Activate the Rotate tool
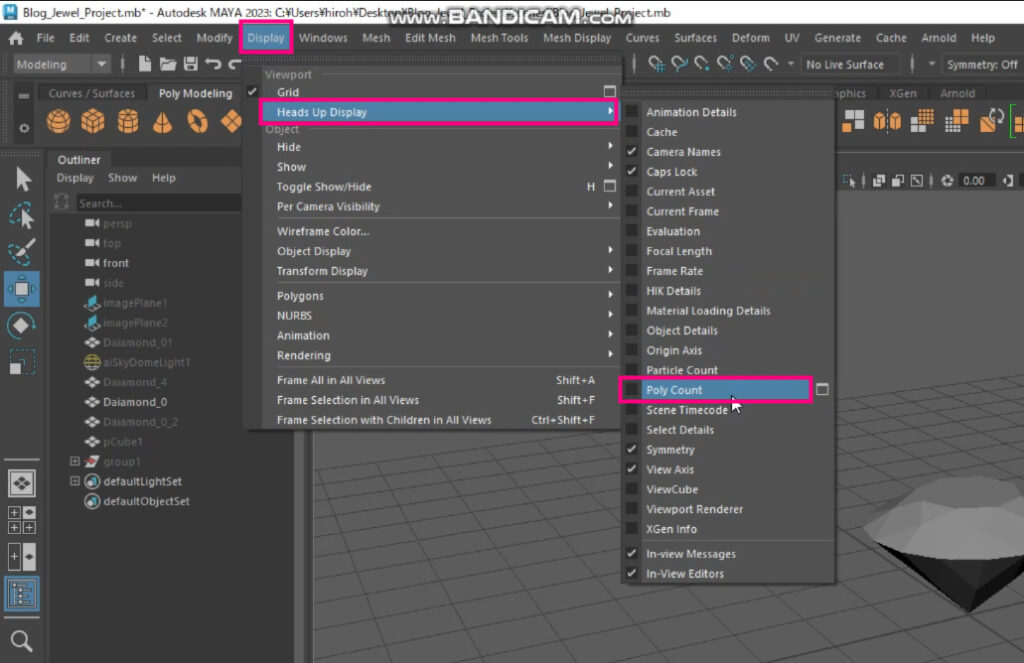 (x=21, y=325)
